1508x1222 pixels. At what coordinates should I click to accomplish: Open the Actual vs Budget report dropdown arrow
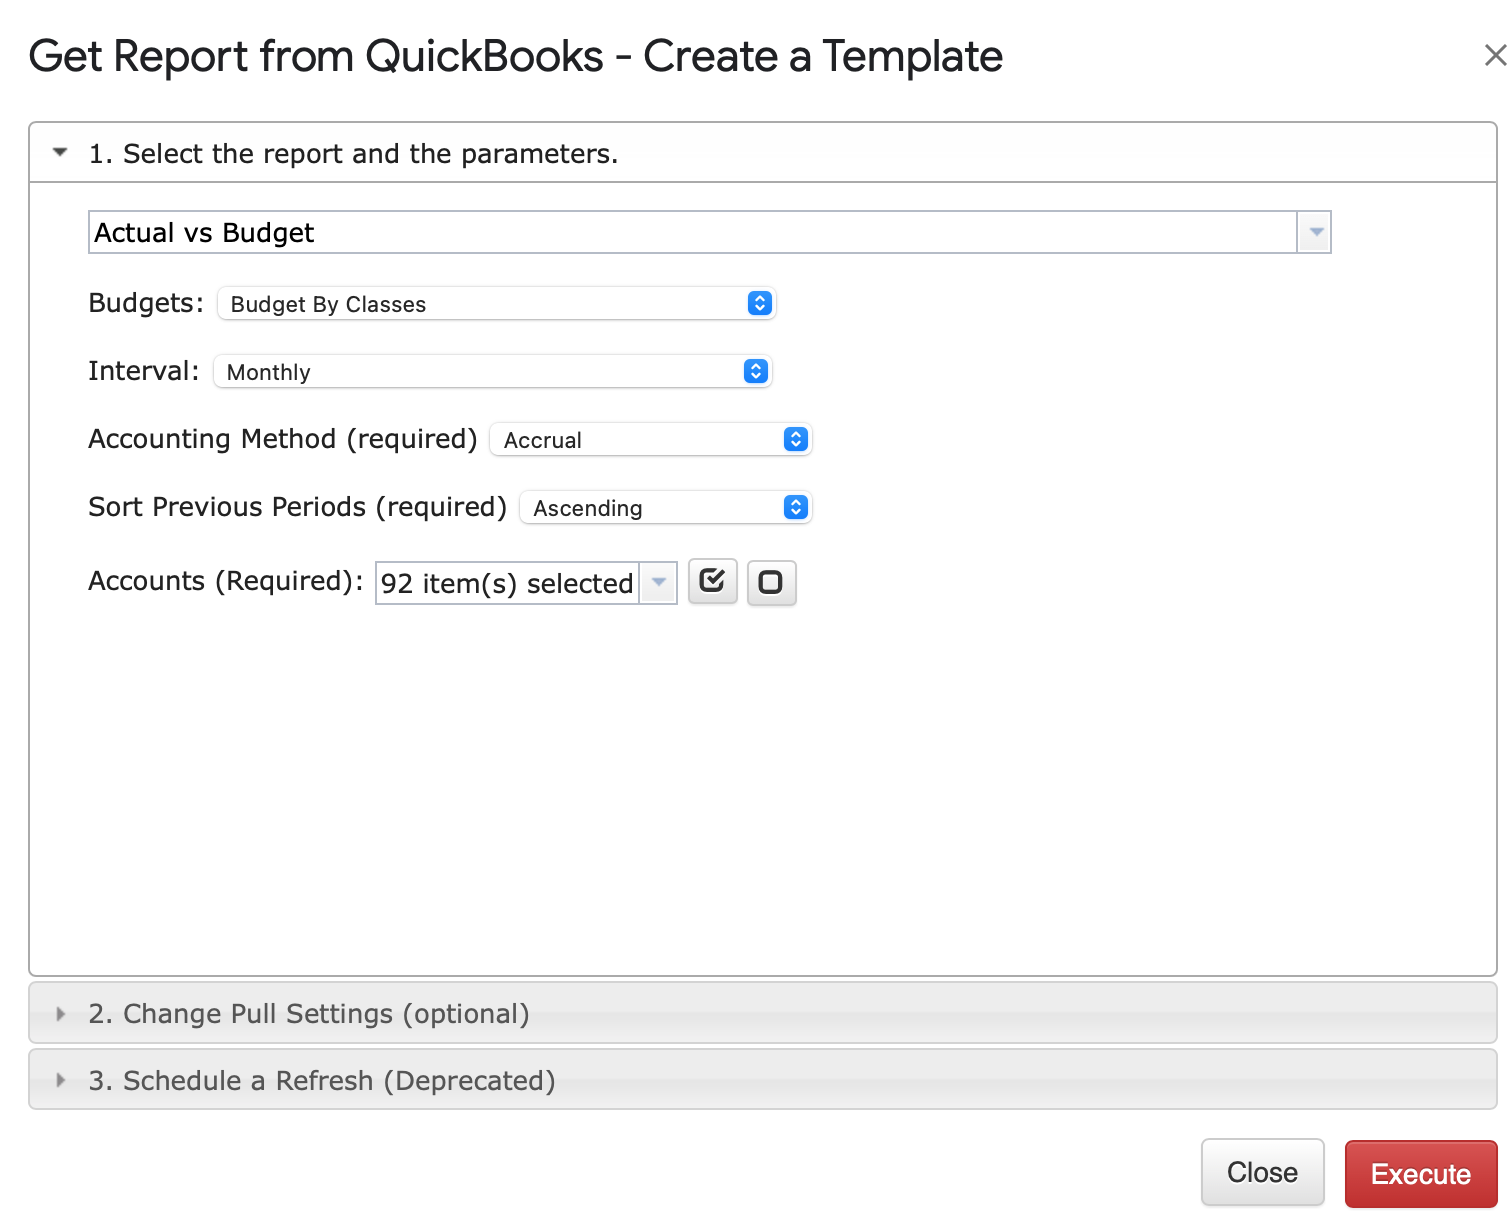pyautogui.click(x=1315, y=232)
